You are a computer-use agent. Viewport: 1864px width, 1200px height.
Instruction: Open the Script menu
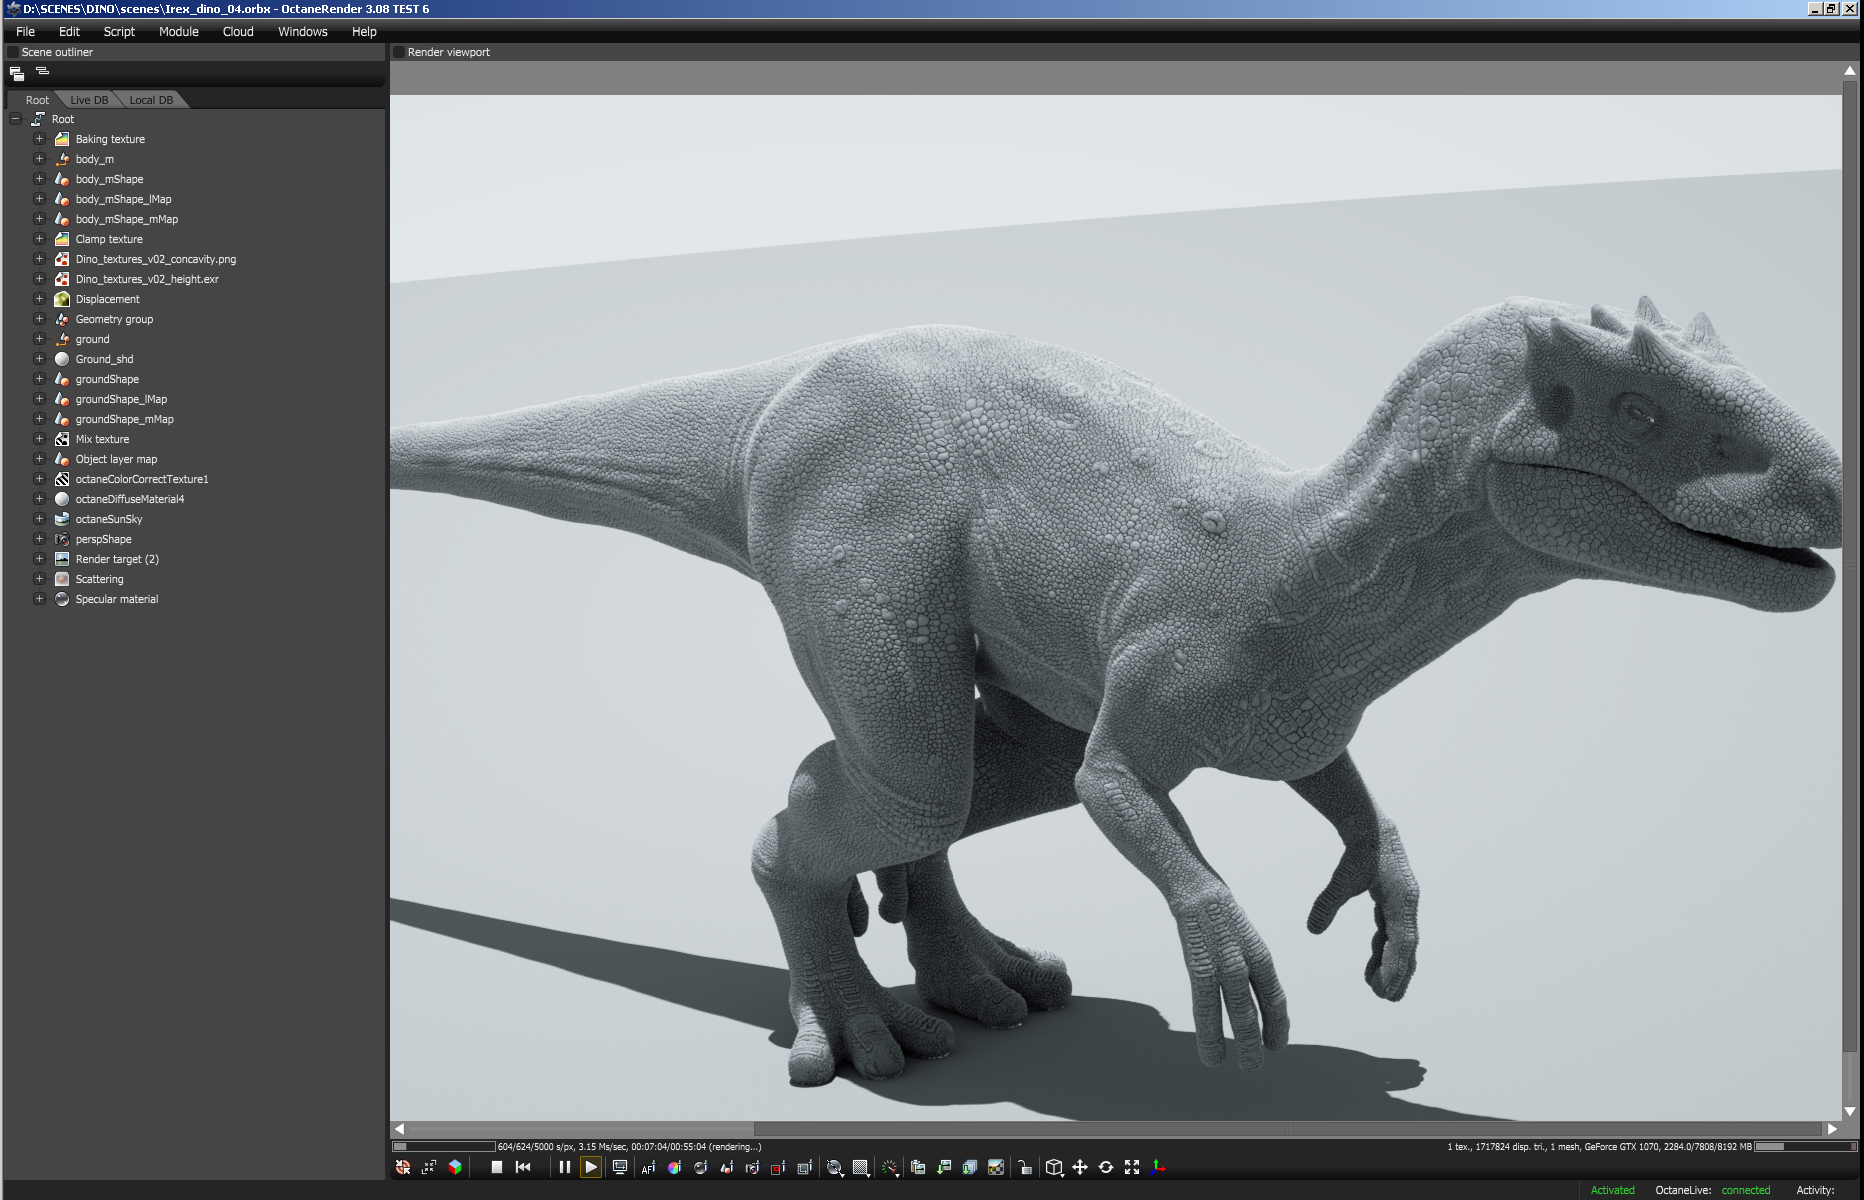tap(119, 32)
